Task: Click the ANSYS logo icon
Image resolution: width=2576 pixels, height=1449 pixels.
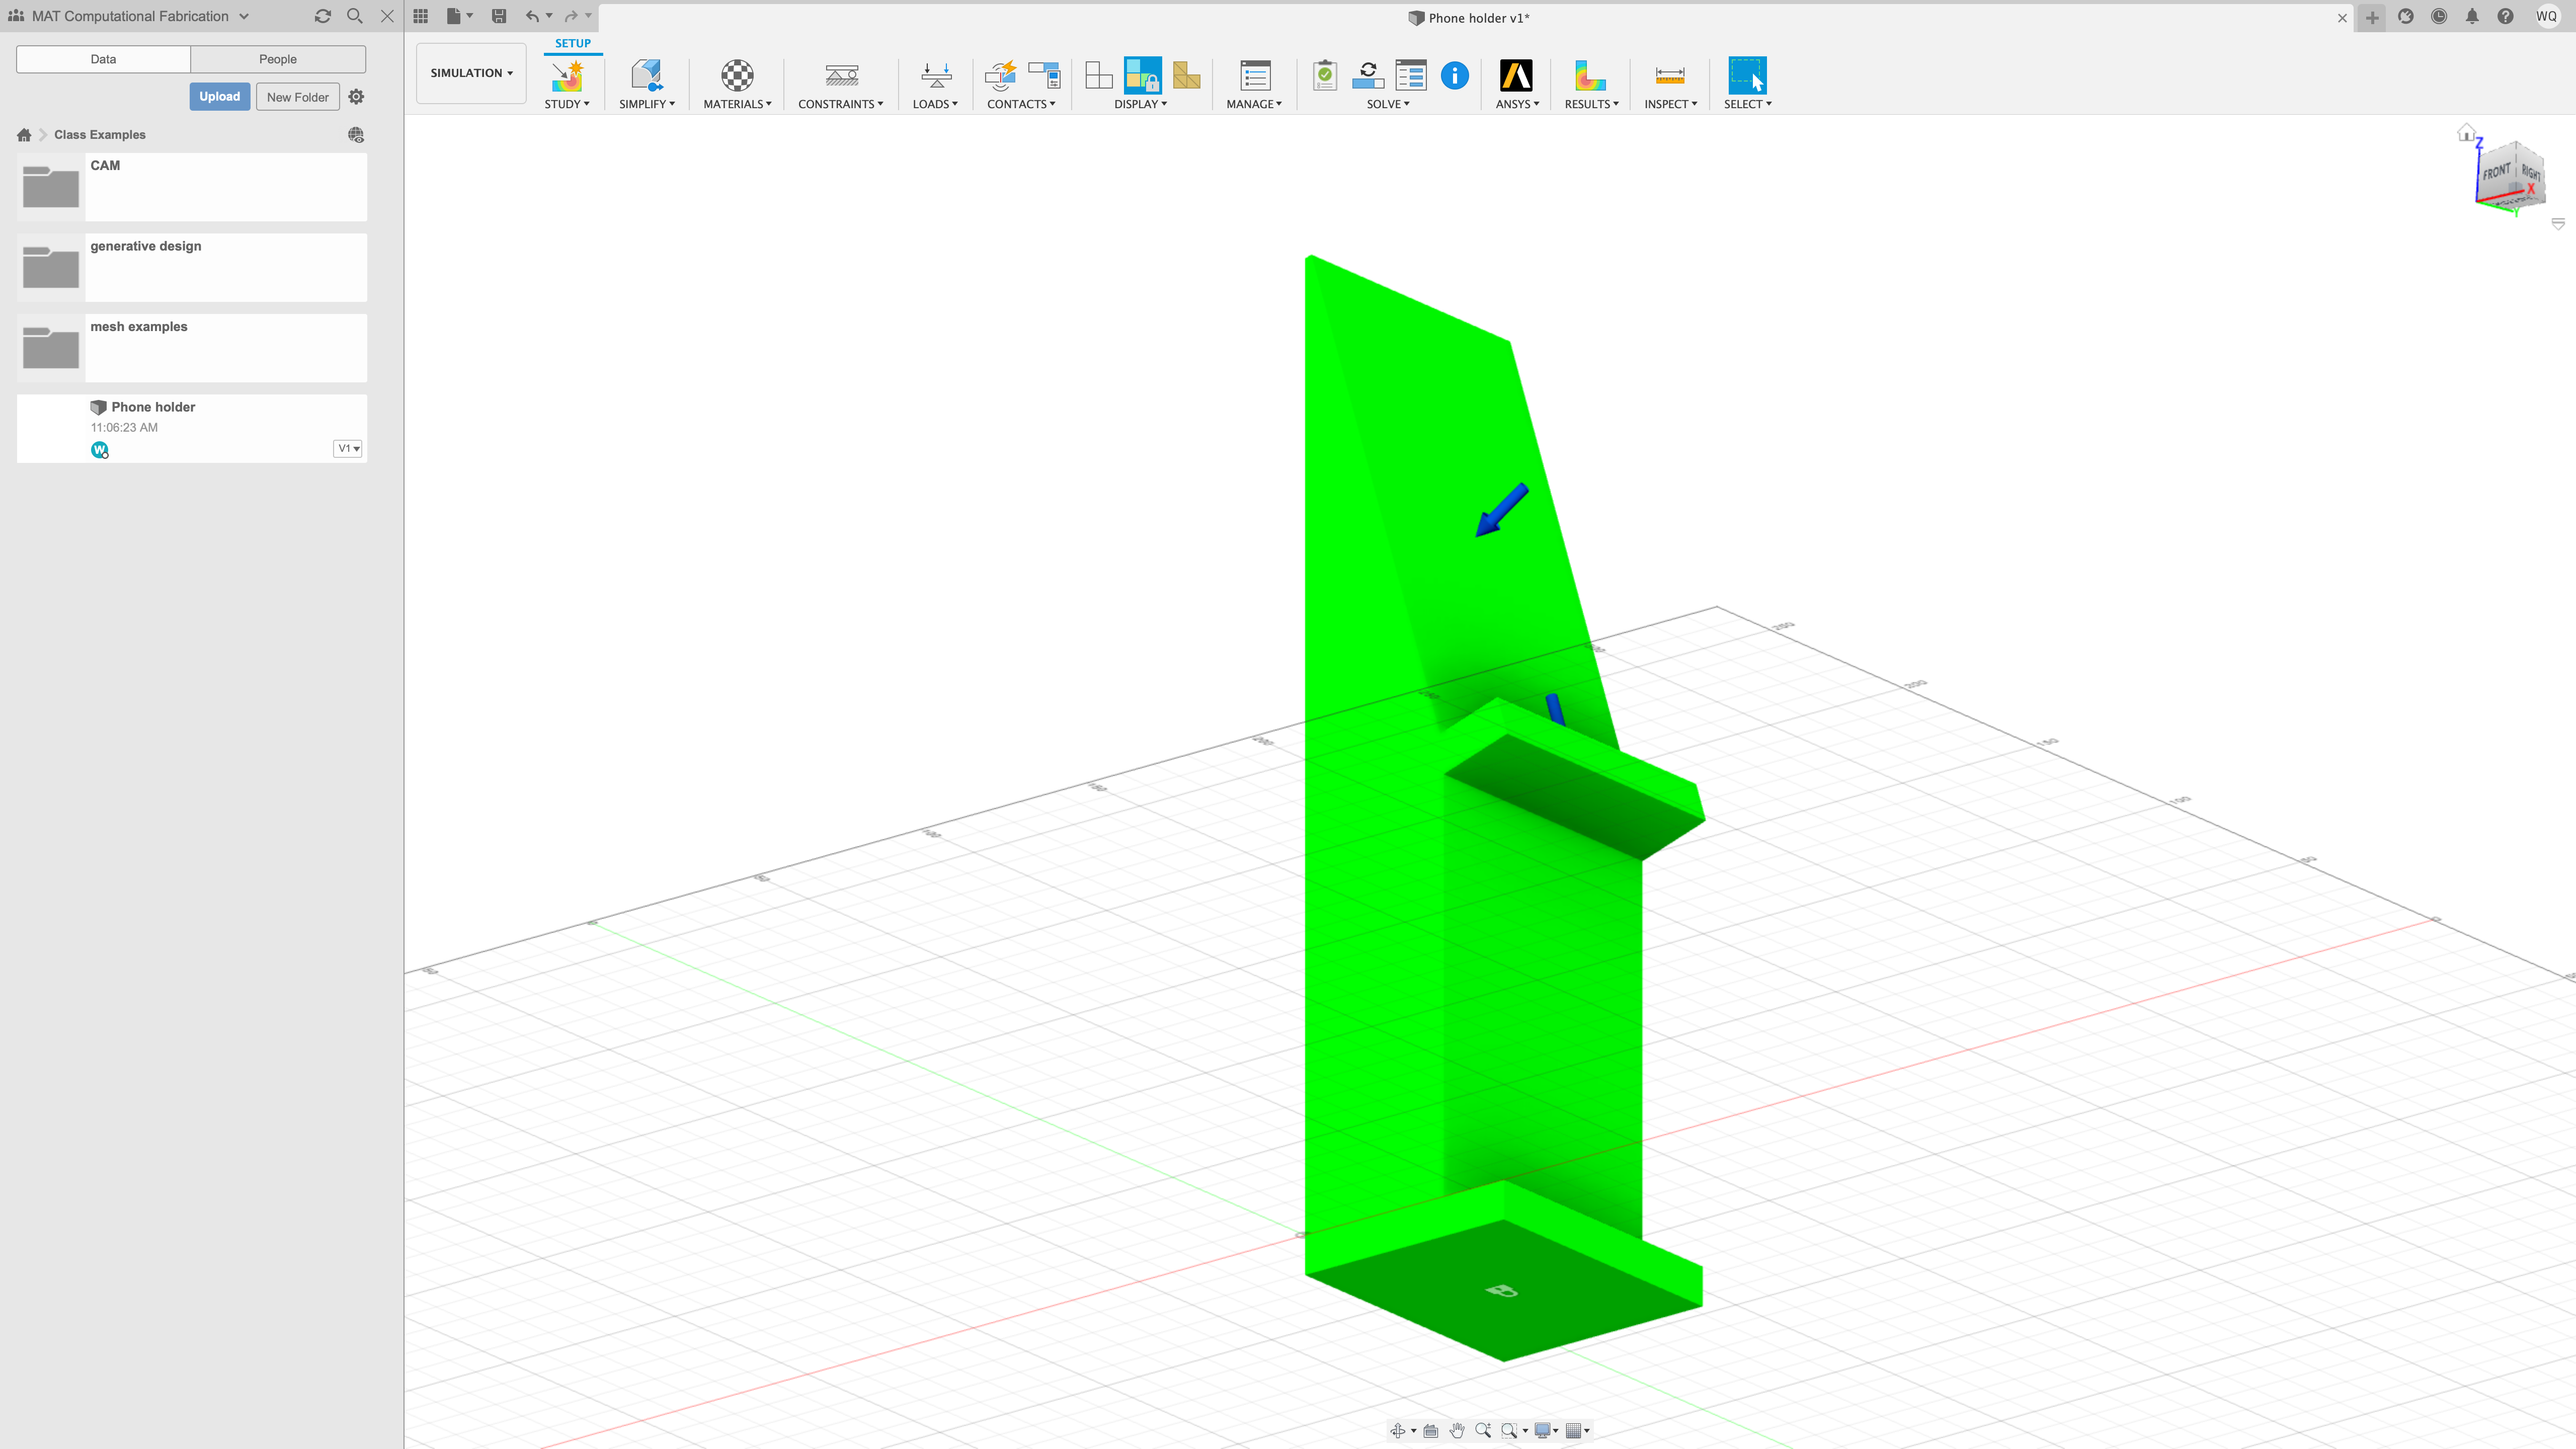Action: [x=1516, y=76]
